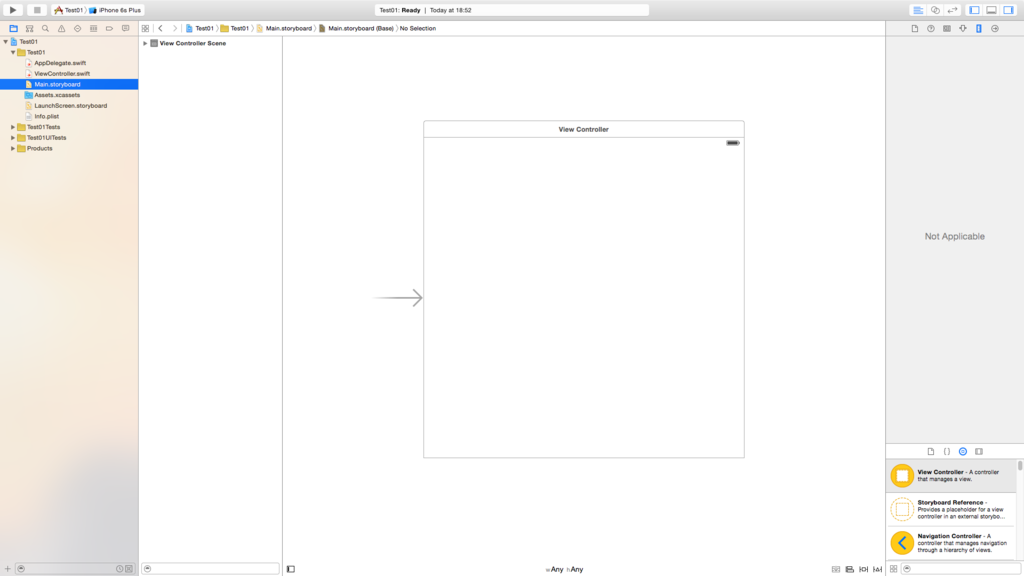Toggle the Navigator panel visibility

[974, 10]
